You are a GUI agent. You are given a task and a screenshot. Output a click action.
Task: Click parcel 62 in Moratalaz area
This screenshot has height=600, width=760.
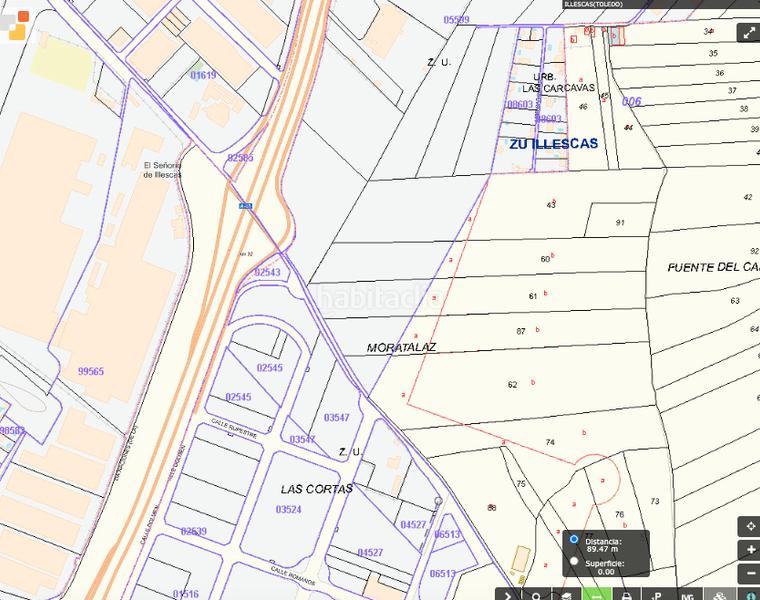coord(513,385)
